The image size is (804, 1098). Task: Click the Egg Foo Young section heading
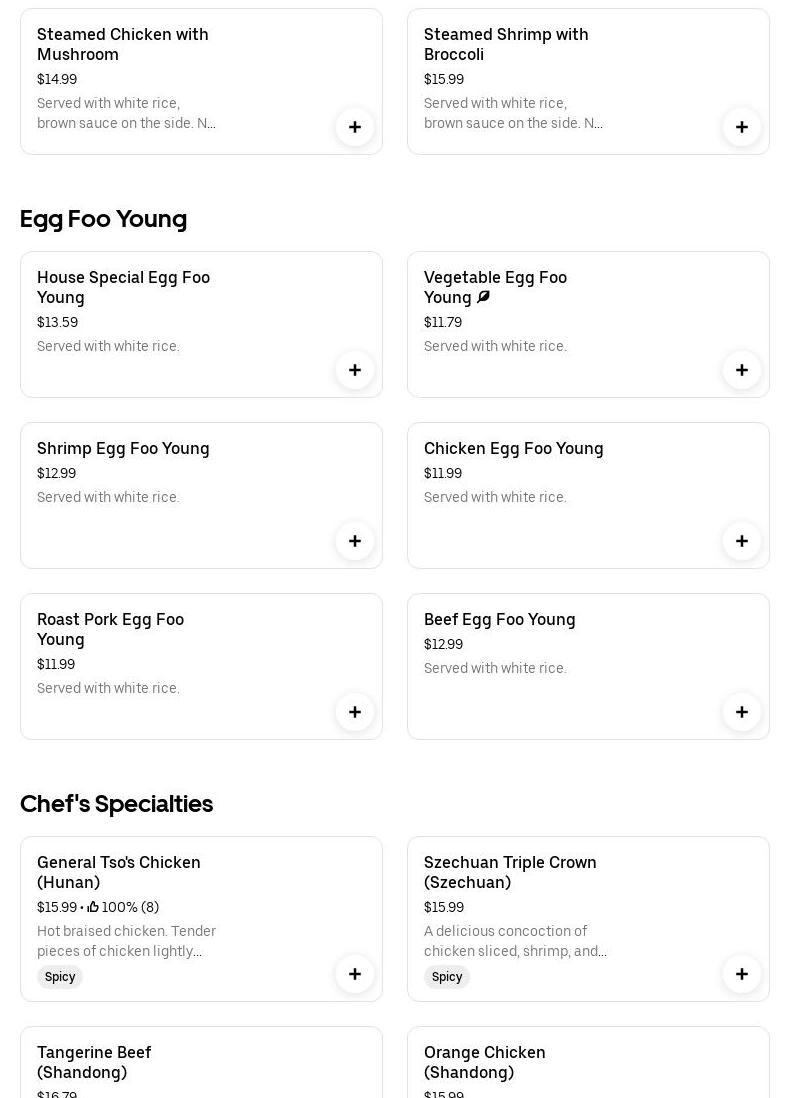tap(104, 218)
